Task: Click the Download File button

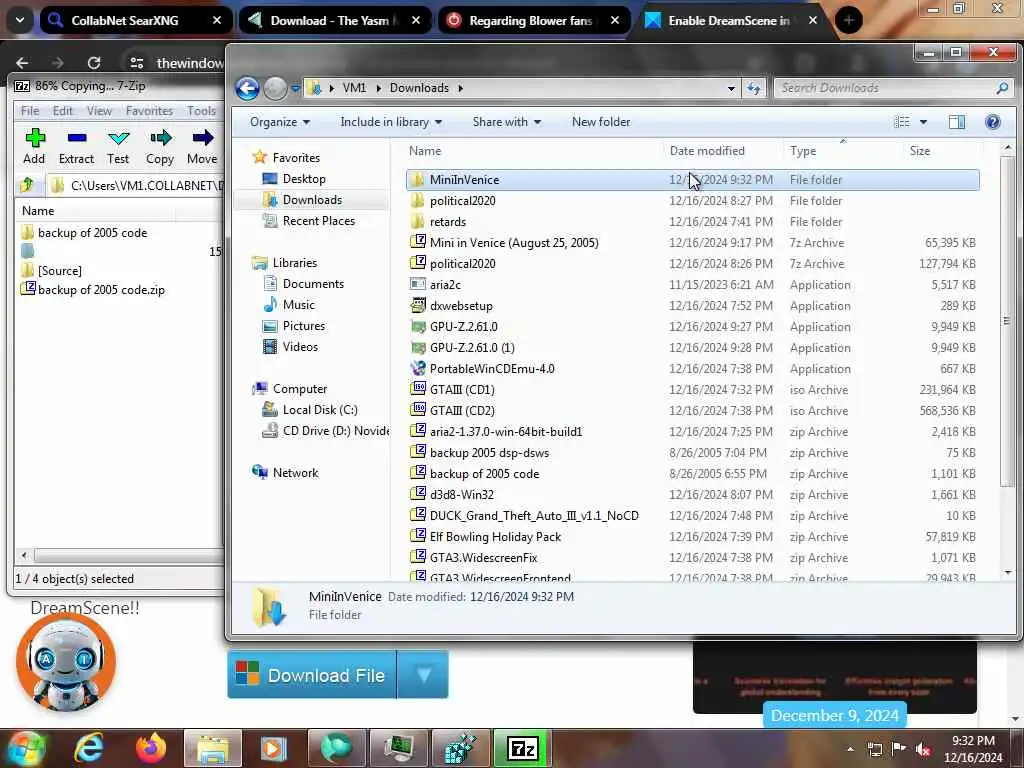Action: (312, 675)
